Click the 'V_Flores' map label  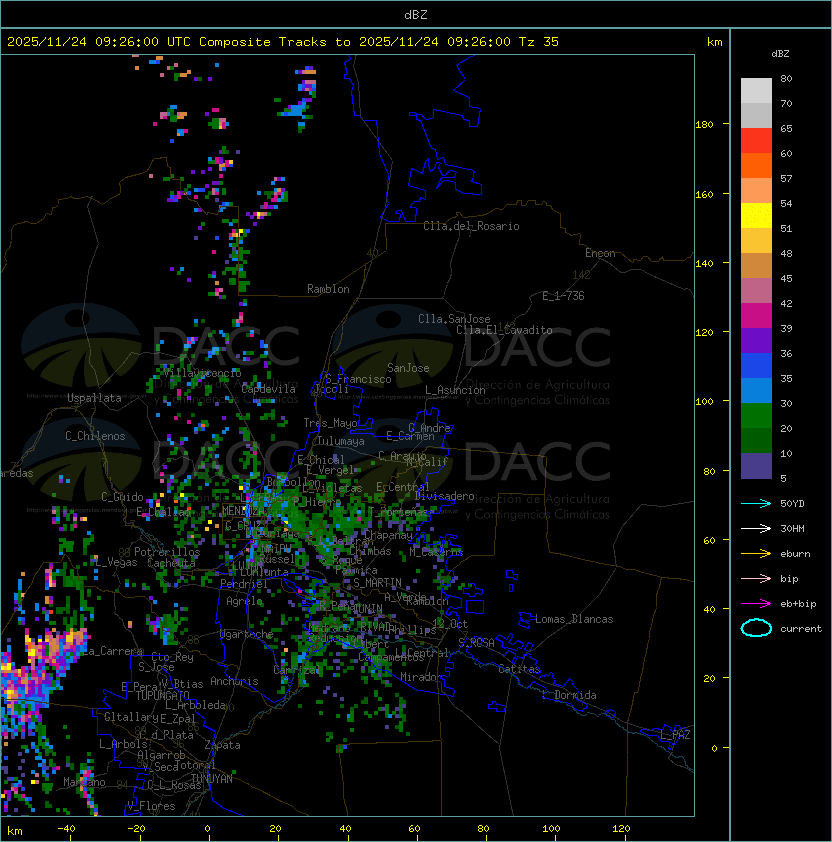point(151,806)
